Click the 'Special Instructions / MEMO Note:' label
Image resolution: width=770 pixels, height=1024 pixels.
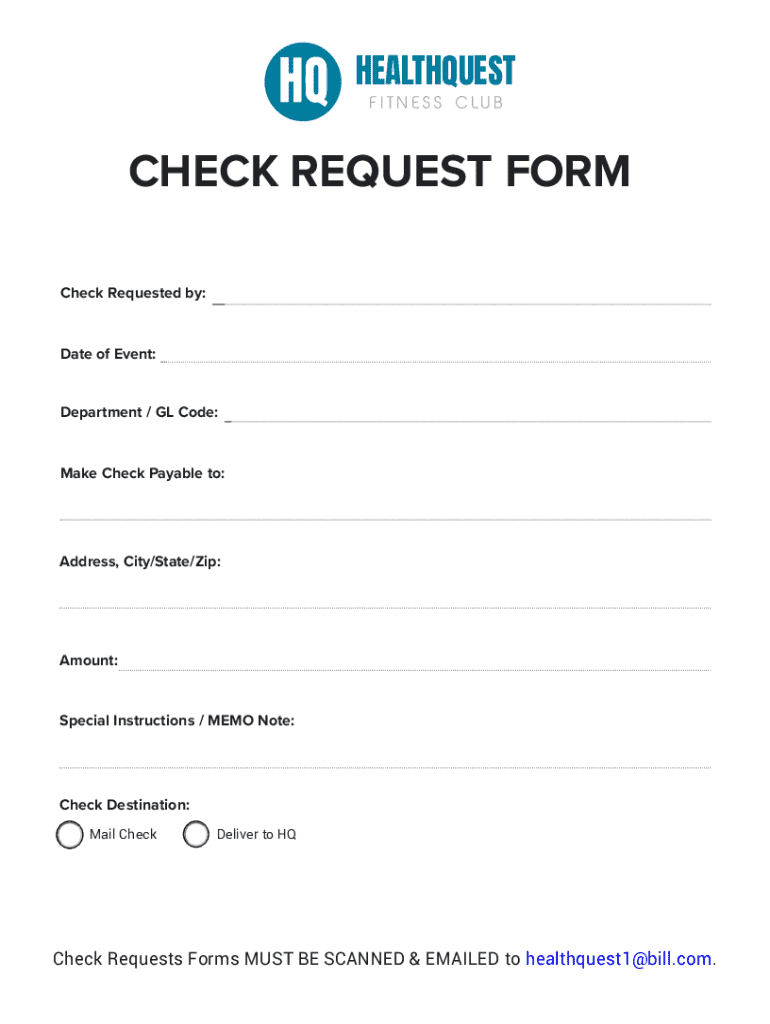177,721
